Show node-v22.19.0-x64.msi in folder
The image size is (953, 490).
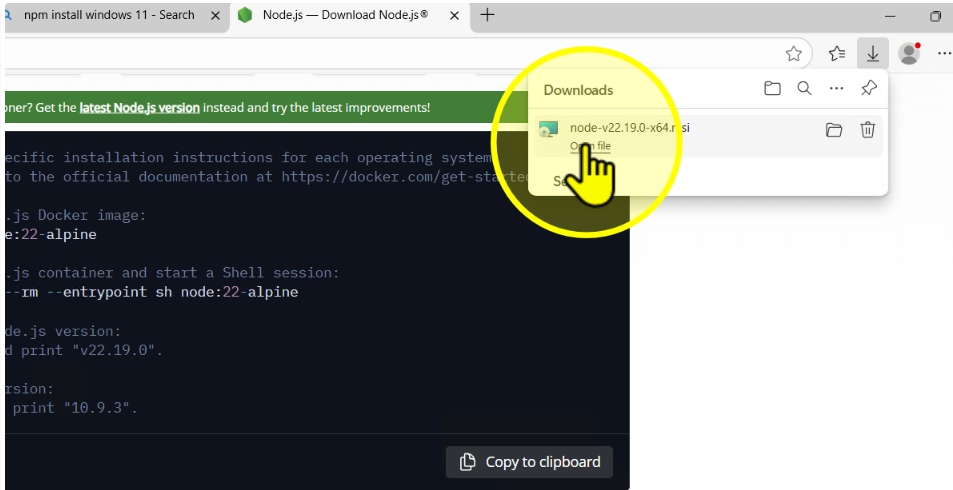834,129
